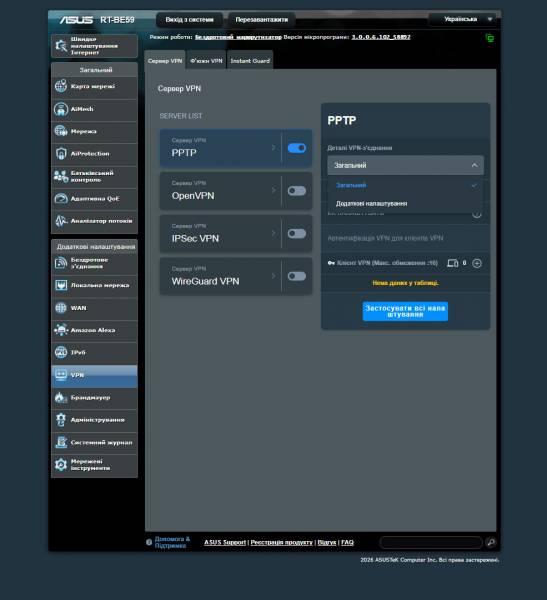Click the administration gear icon
547x600 pixels.
coord(61,420)
